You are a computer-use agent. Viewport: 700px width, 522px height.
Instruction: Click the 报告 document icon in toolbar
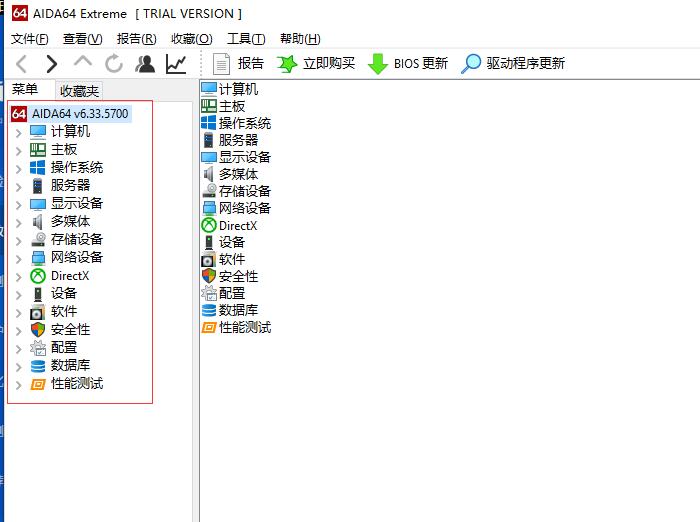221,64
